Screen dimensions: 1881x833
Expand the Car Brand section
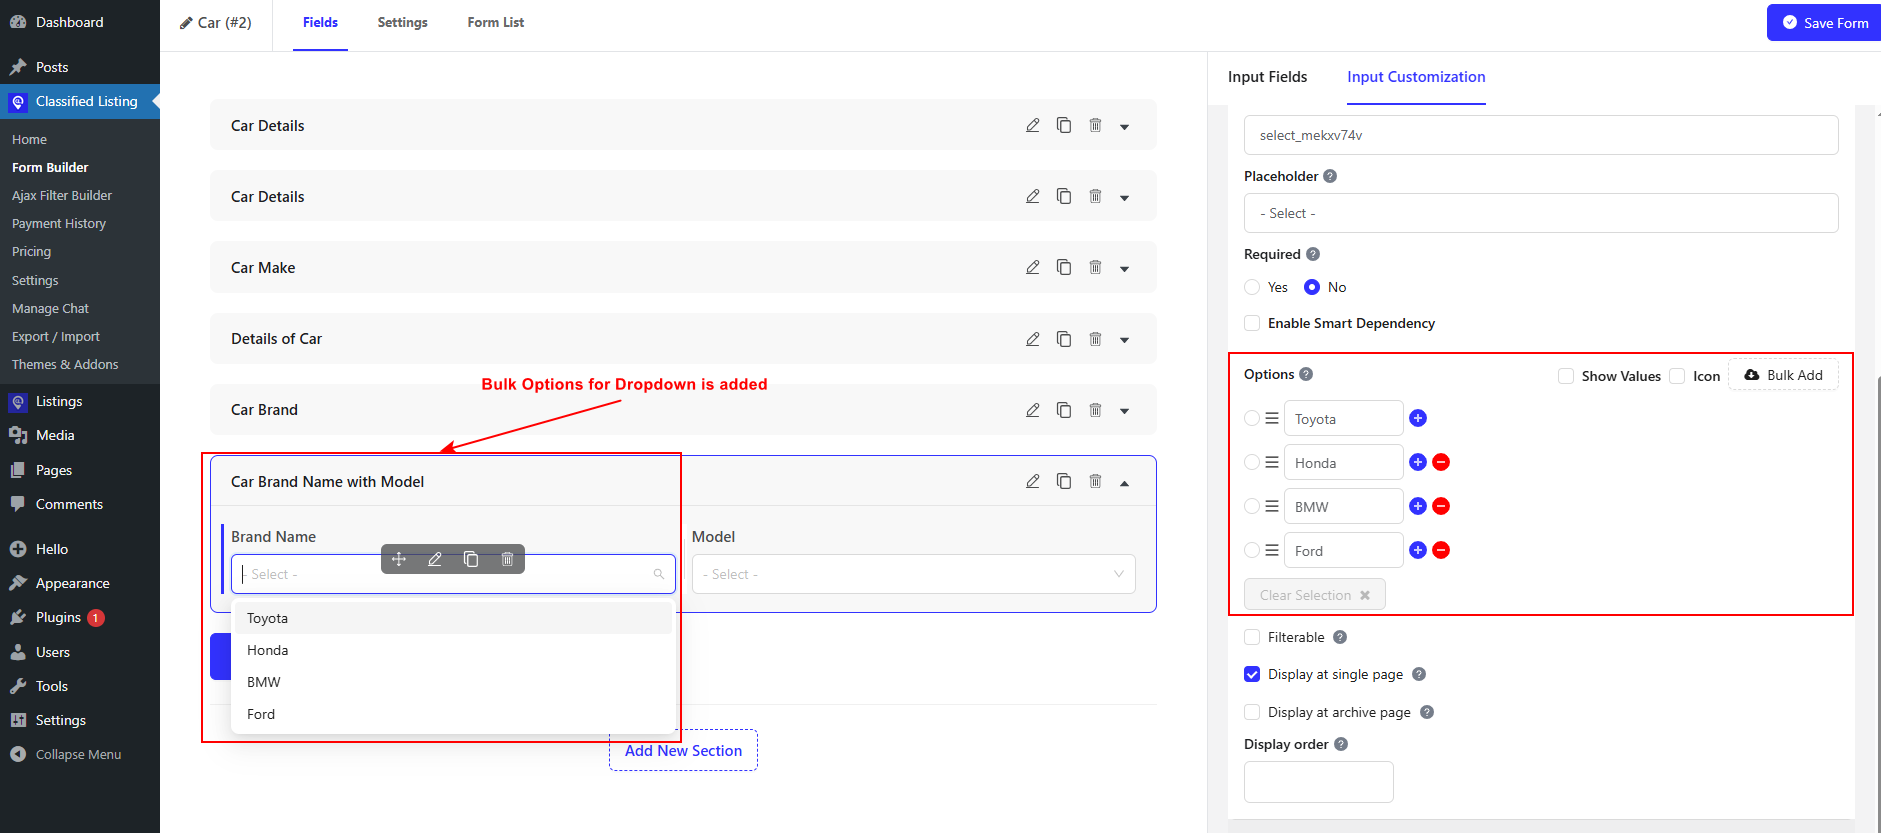(x=1125, y=411)
